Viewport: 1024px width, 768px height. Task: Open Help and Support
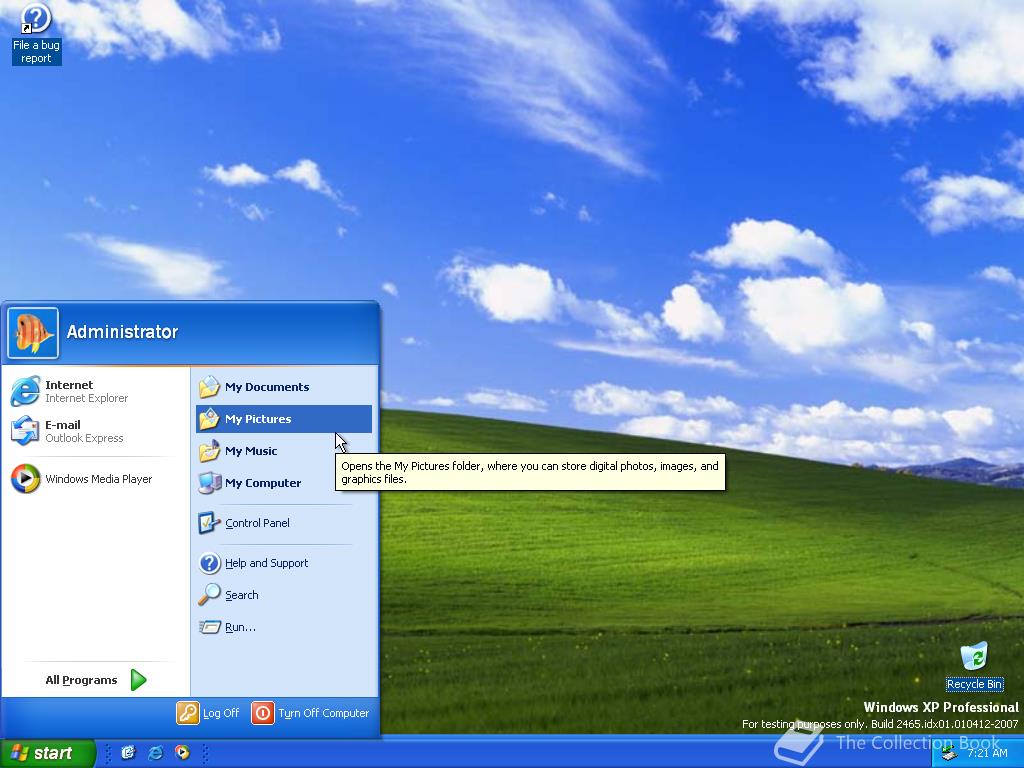(x=283, y=562)
